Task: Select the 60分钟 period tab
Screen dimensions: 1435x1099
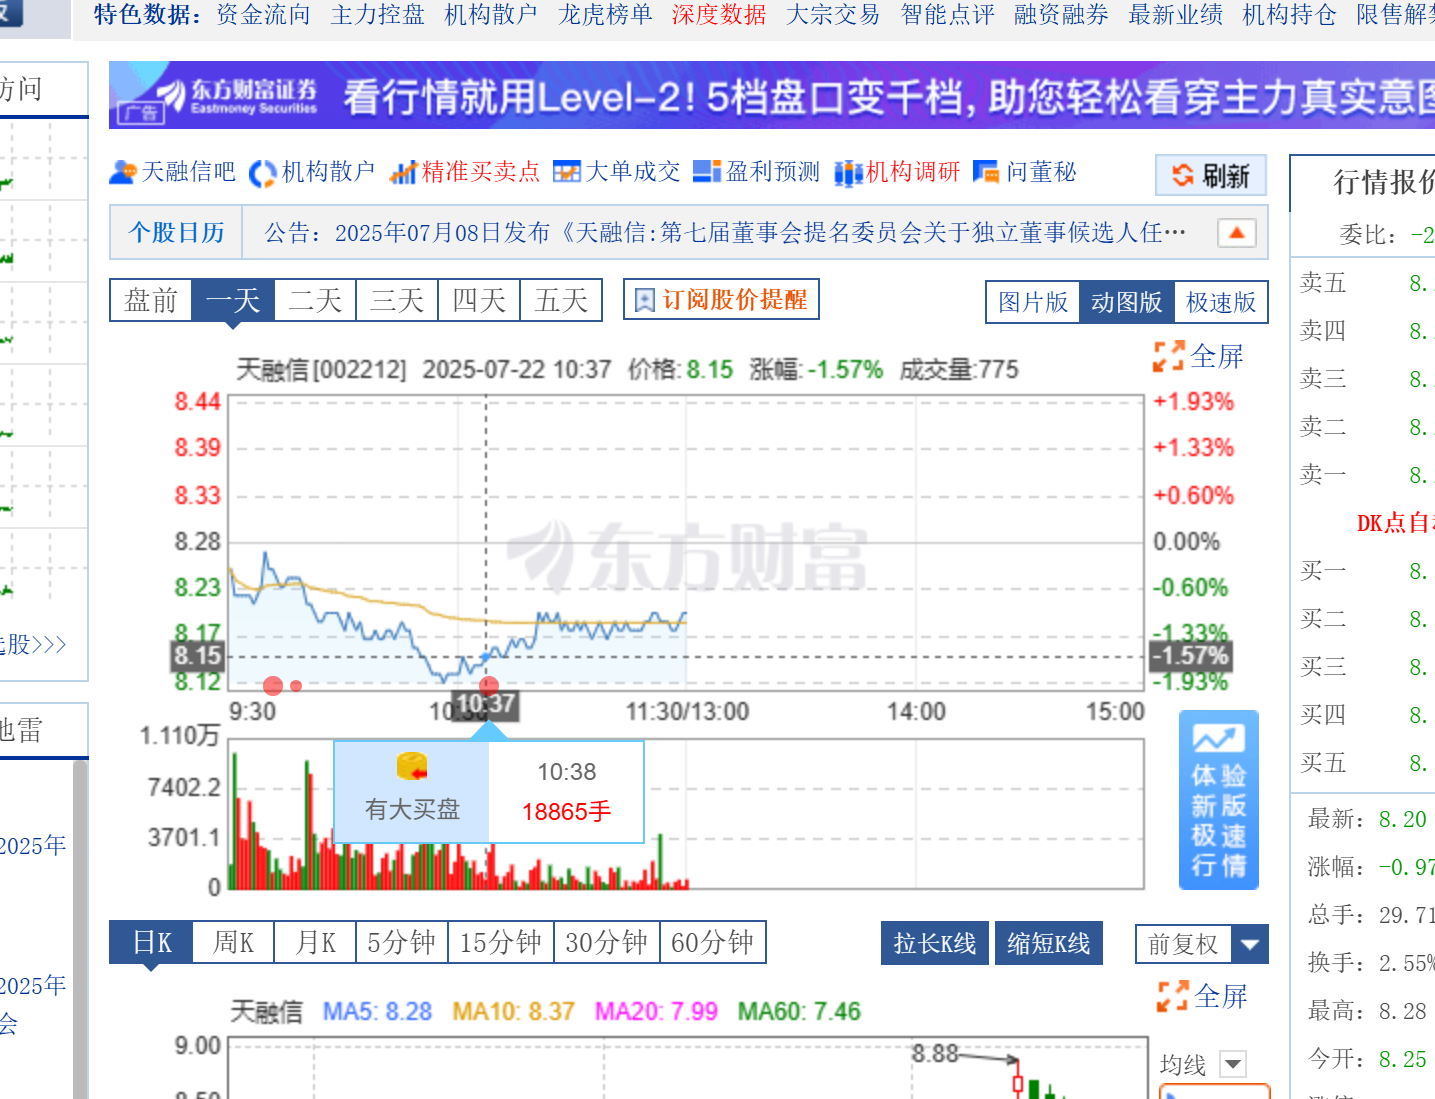Action: tap(713, 942)
